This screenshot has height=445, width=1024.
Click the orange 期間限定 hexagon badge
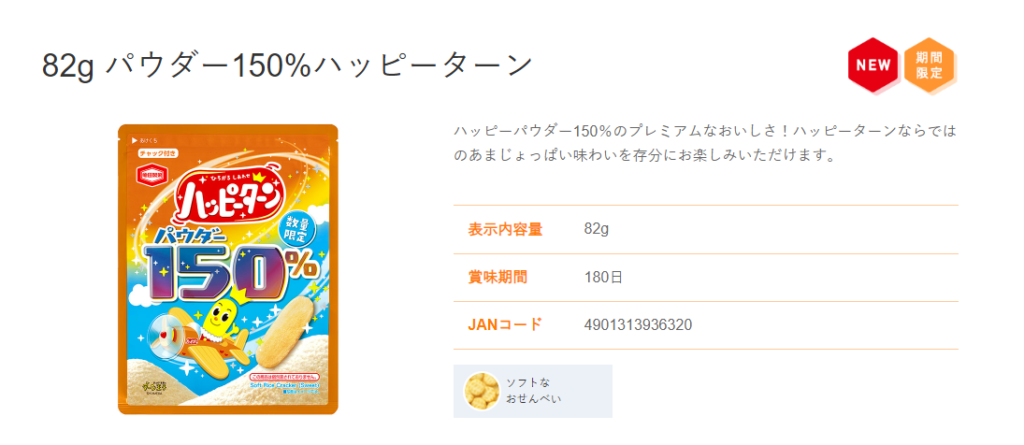pyautogui.click(x=930, y=66)
